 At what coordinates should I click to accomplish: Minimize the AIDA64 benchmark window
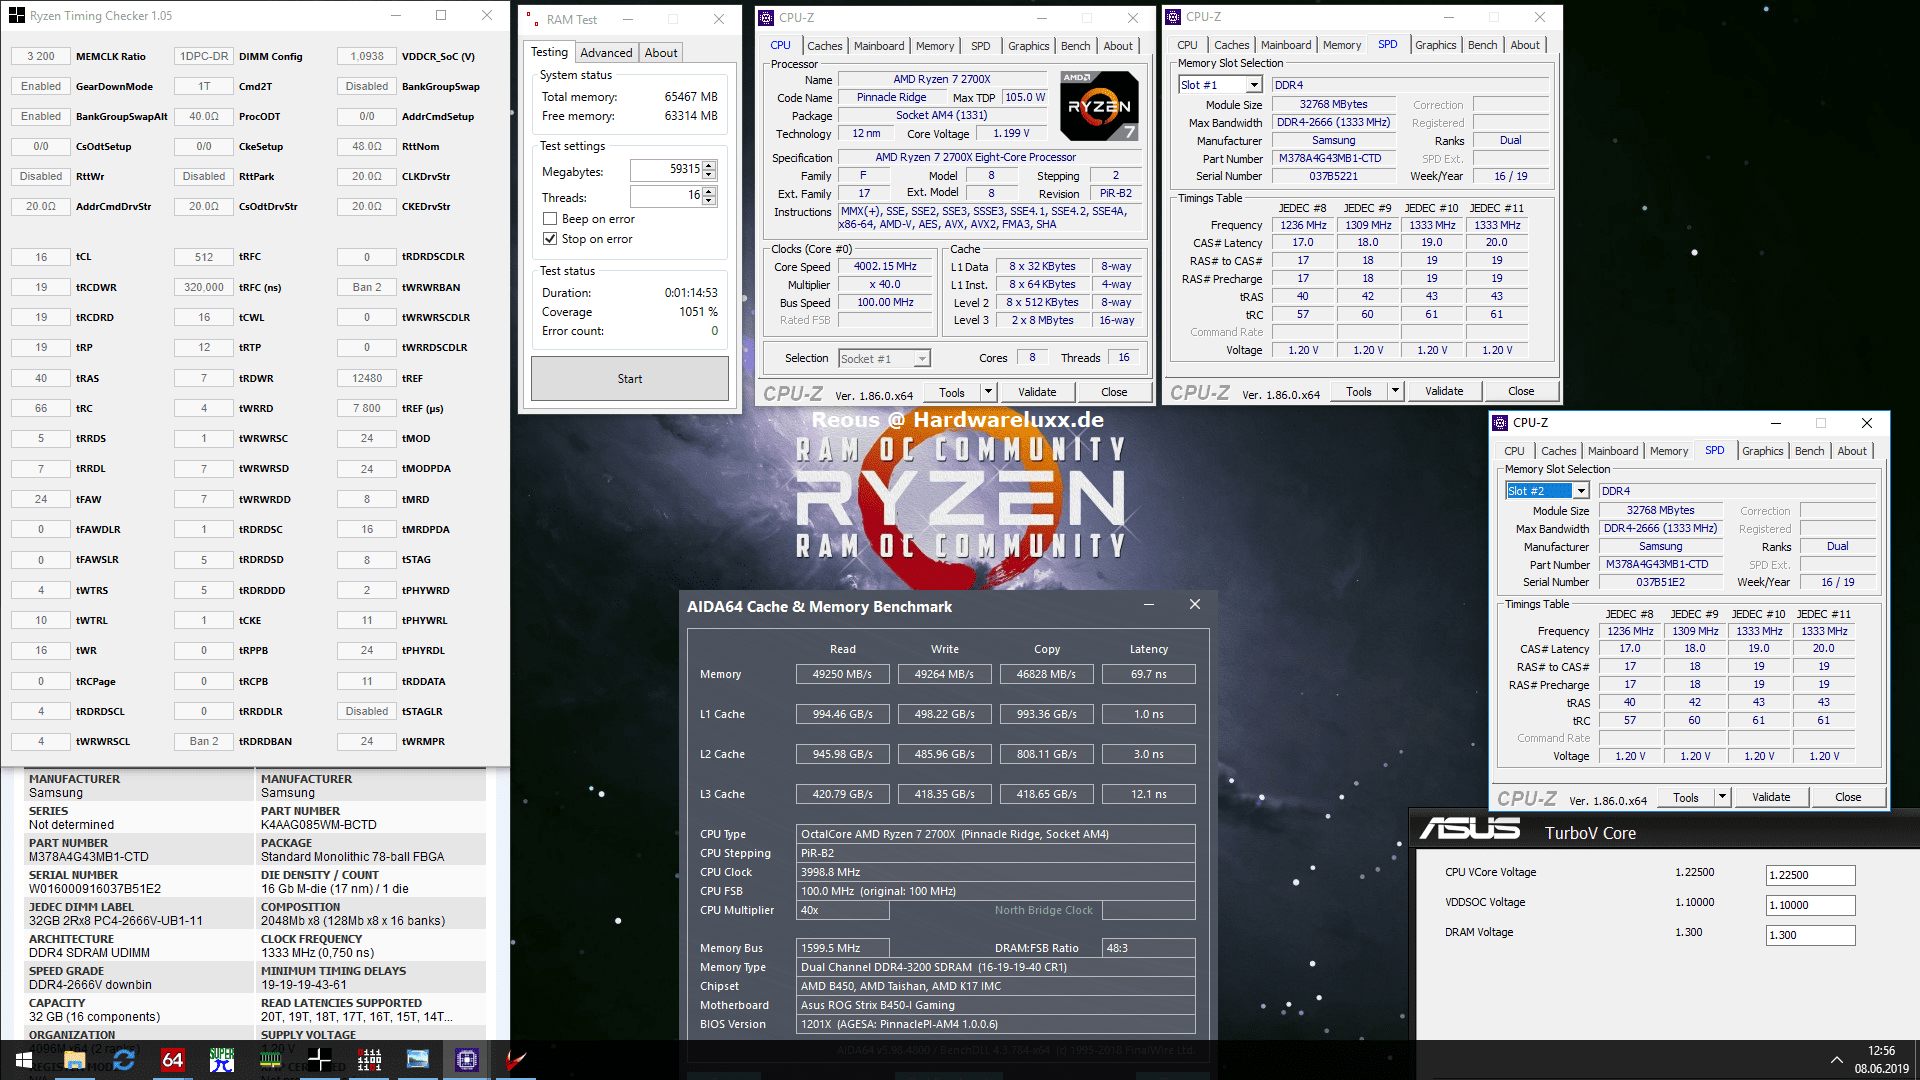[1149, 604]
